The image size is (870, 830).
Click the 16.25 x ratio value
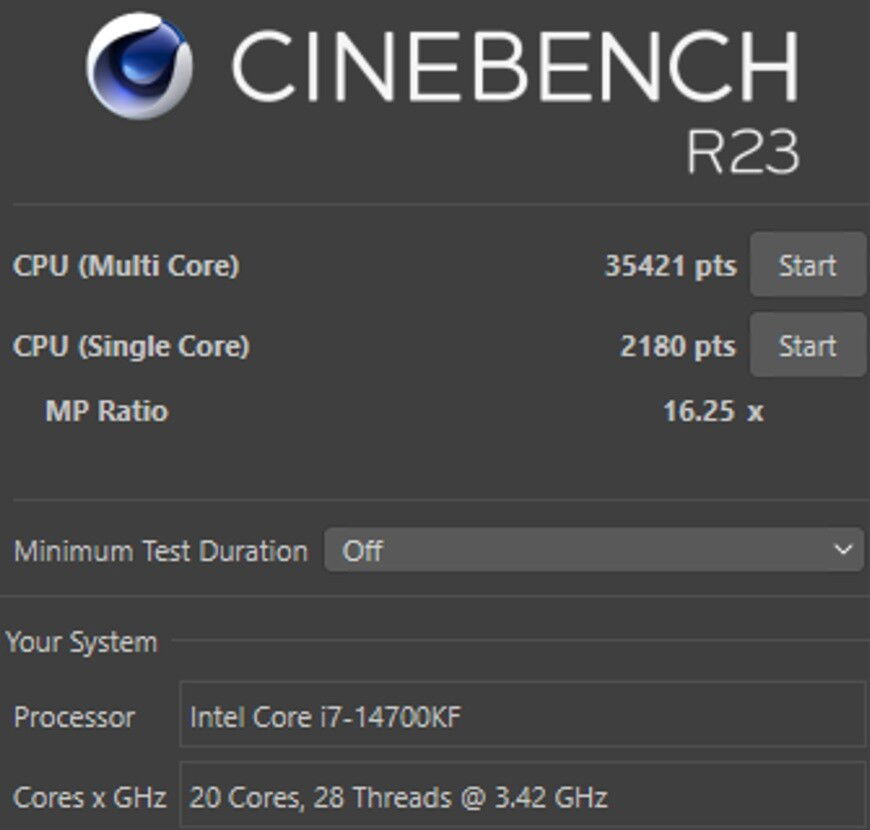click(x=712, y=411)
